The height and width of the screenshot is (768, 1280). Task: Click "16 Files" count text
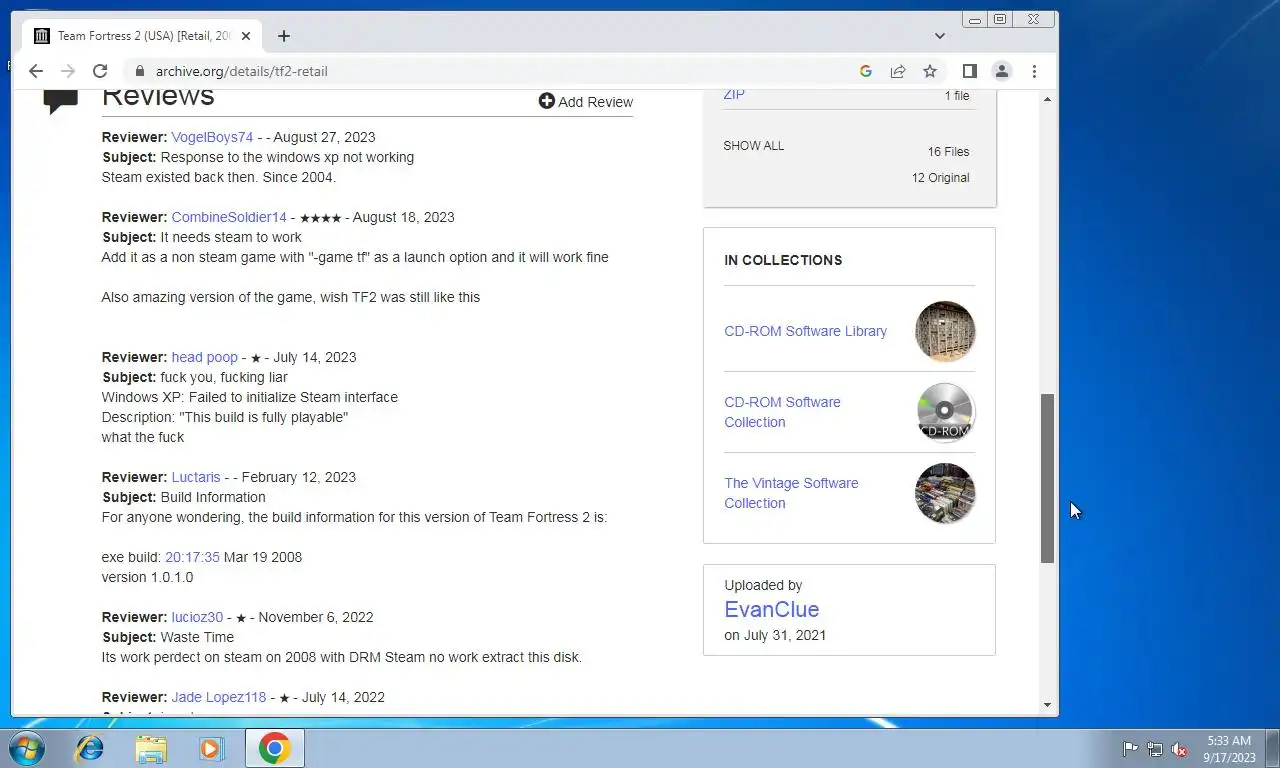point(948,152)
